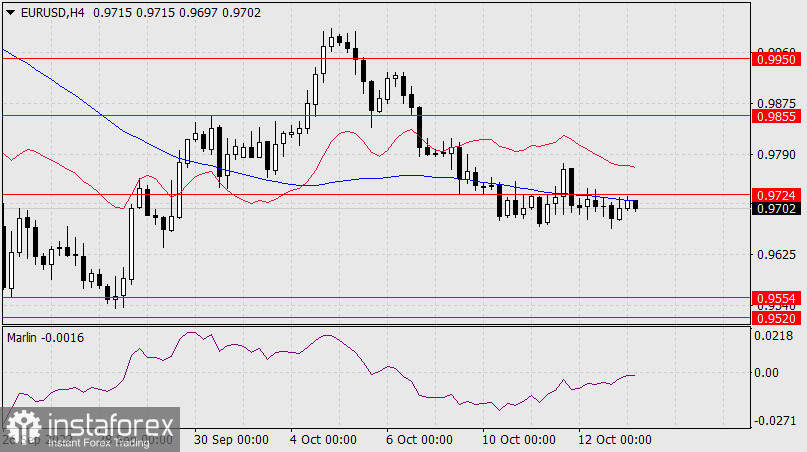Click the 30 Sep 00:00 time label
The height and width of the screenshot is (452, 807).
(231, 440)
